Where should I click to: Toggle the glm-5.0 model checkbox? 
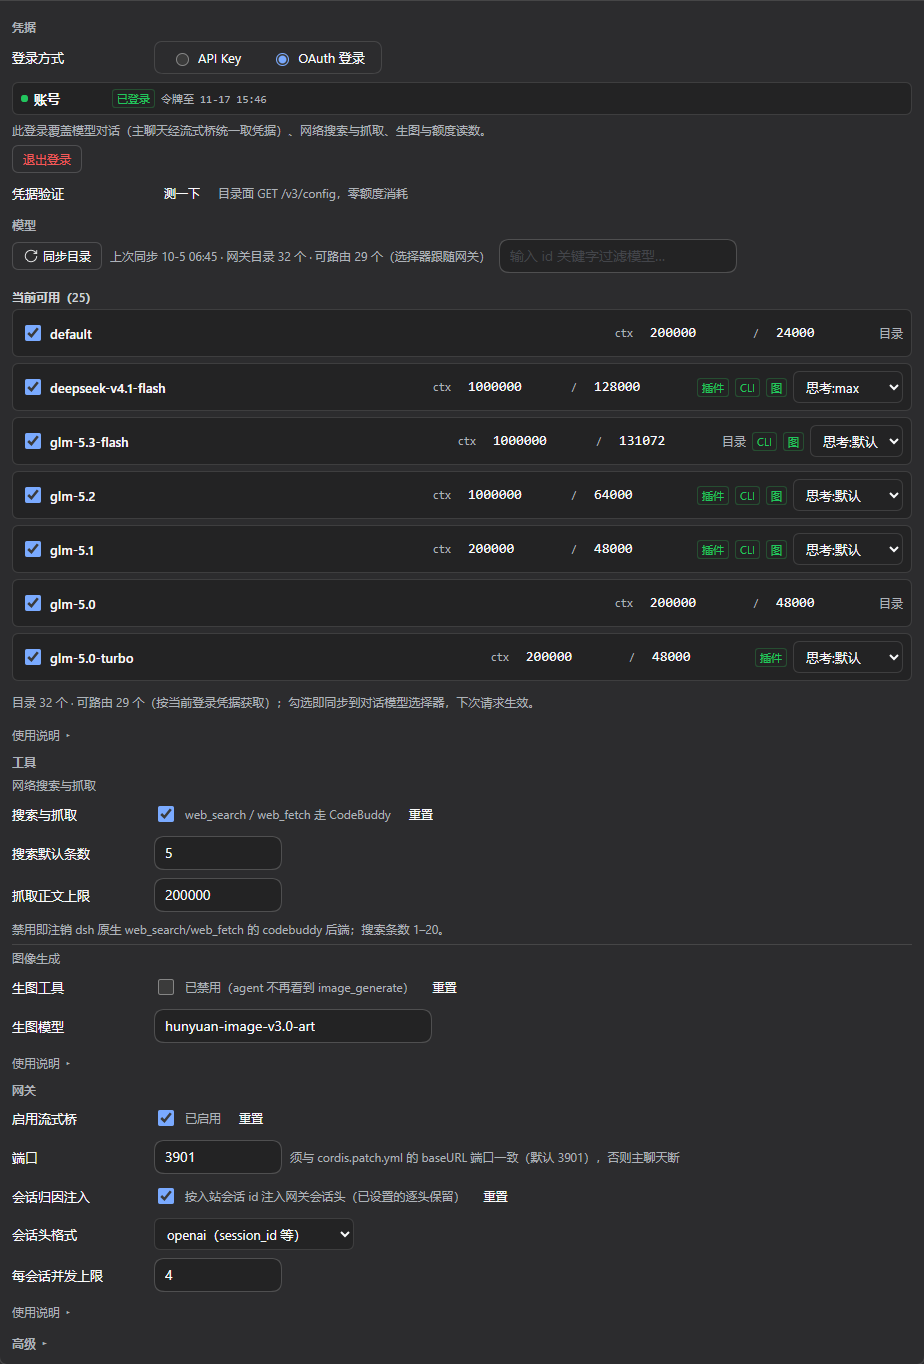33,603
